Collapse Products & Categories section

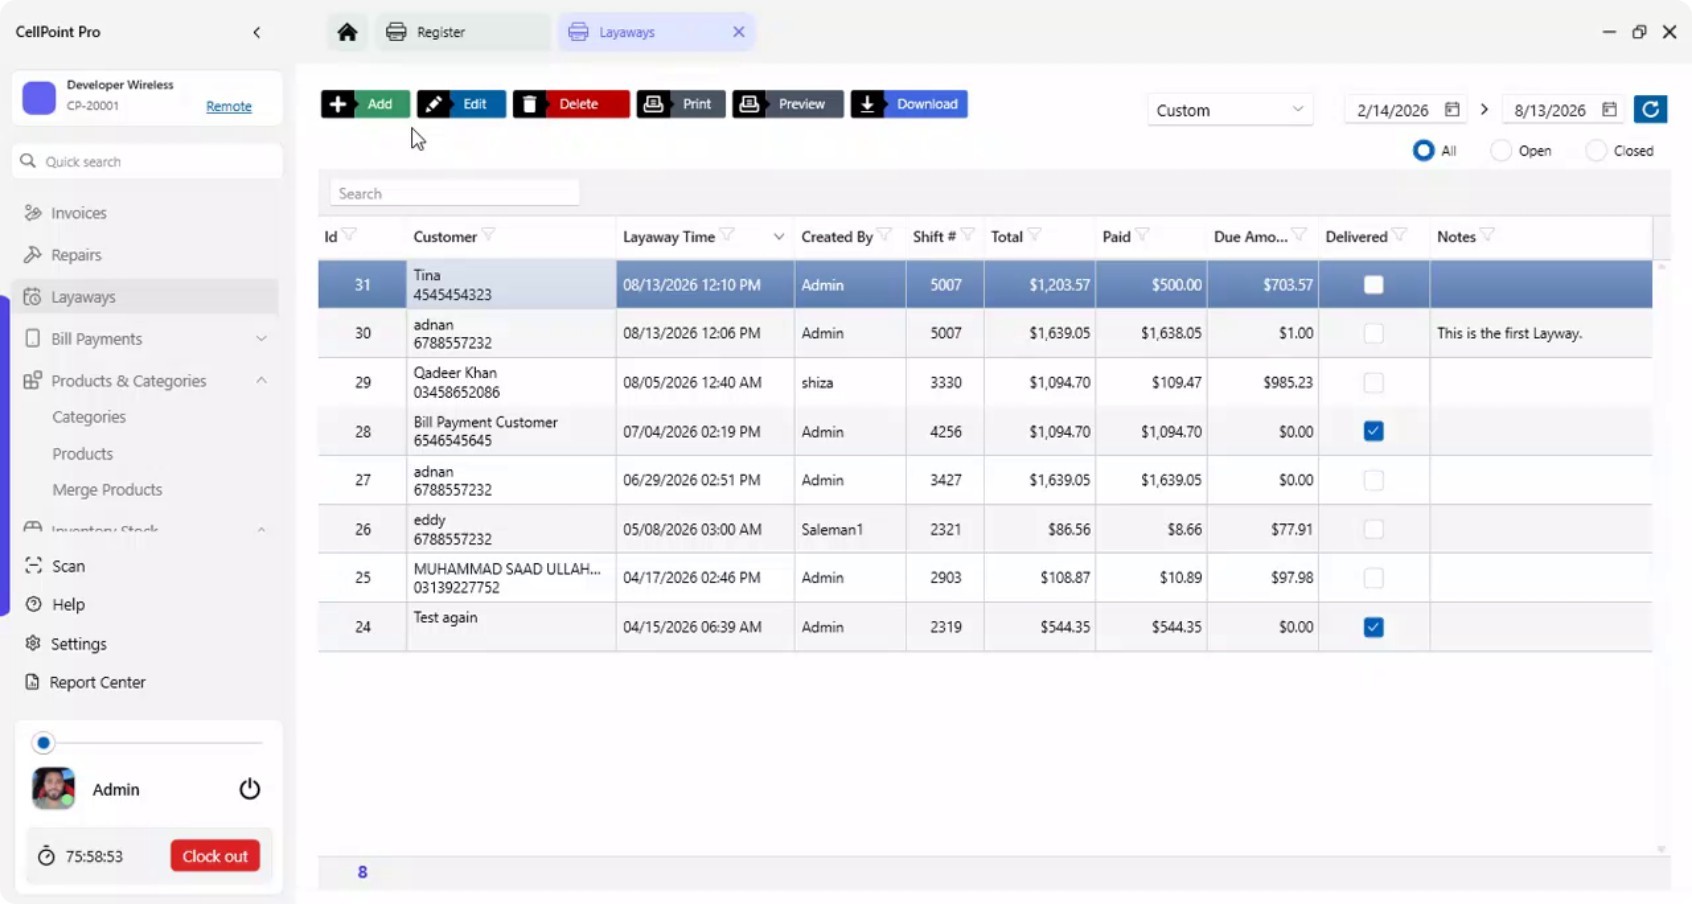point(261,381)
